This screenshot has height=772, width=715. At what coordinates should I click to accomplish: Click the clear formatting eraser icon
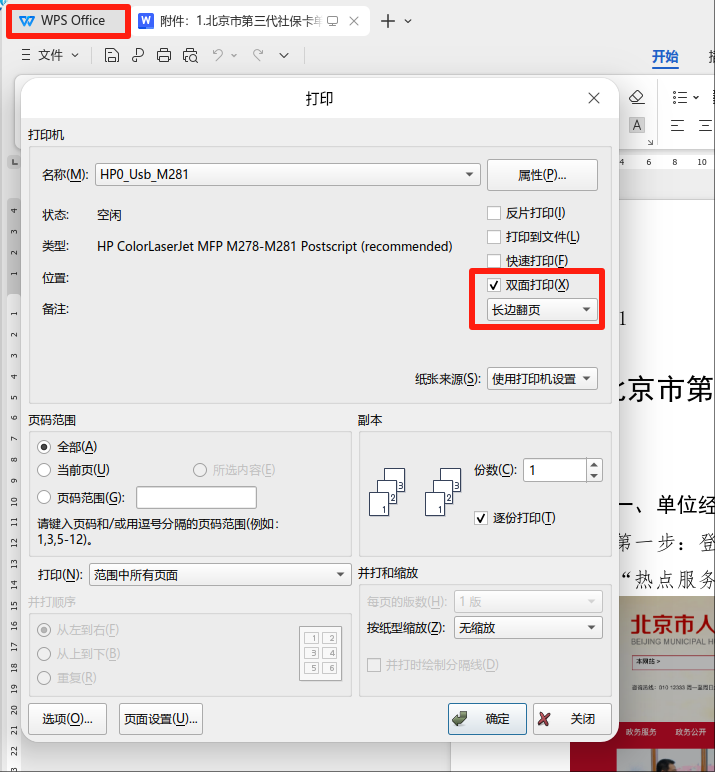(x=637, y=97)
